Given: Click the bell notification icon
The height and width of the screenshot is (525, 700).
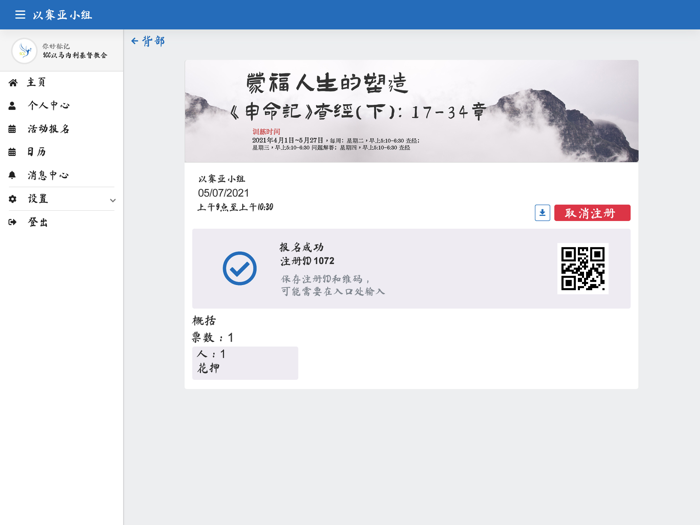Looking at the screenshot, I should click(x=12, y=175).
